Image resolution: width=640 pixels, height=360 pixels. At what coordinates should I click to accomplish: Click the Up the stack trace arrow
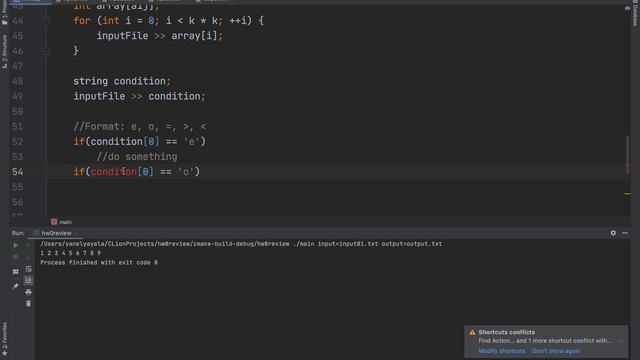pyautogui.click(x=28, y=245)
